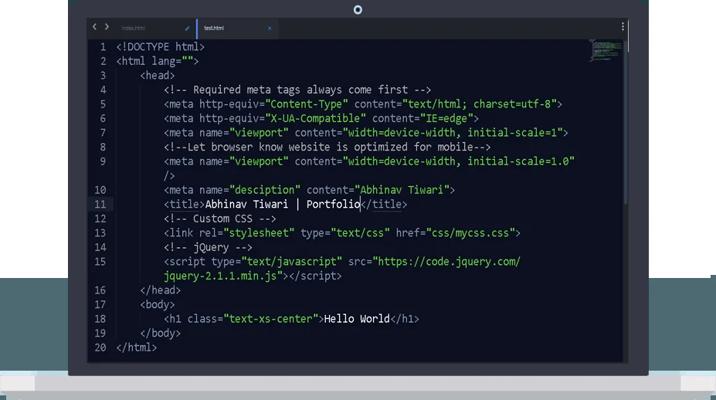716x400 pixels.
Task: Click the "css/mycss.css" href value
Action: (x=470, y=233)
